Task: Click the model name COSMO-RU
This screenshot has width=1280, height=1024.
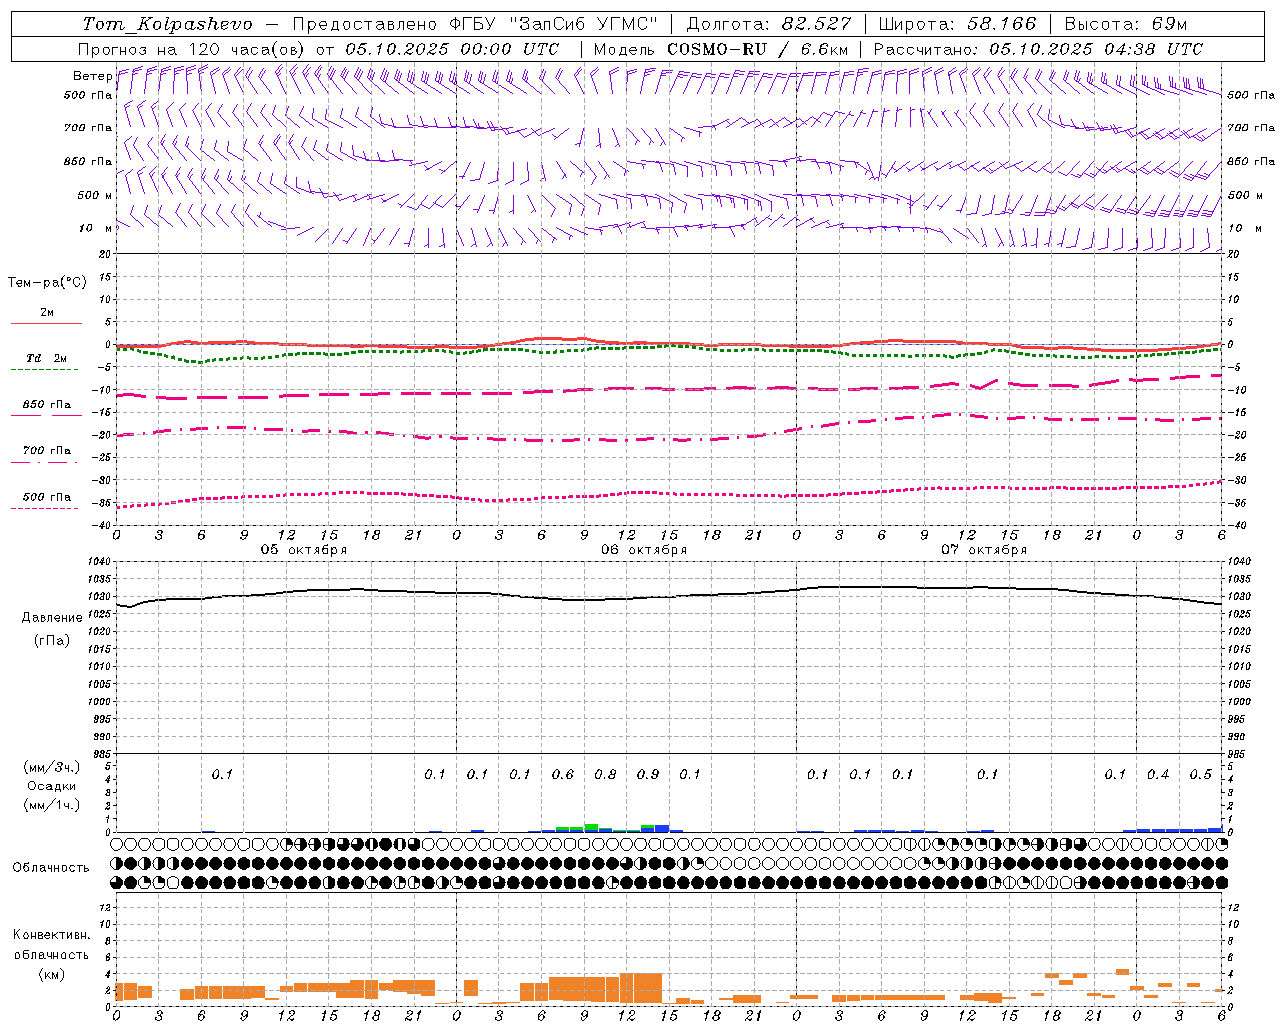Action: (715, 49)
